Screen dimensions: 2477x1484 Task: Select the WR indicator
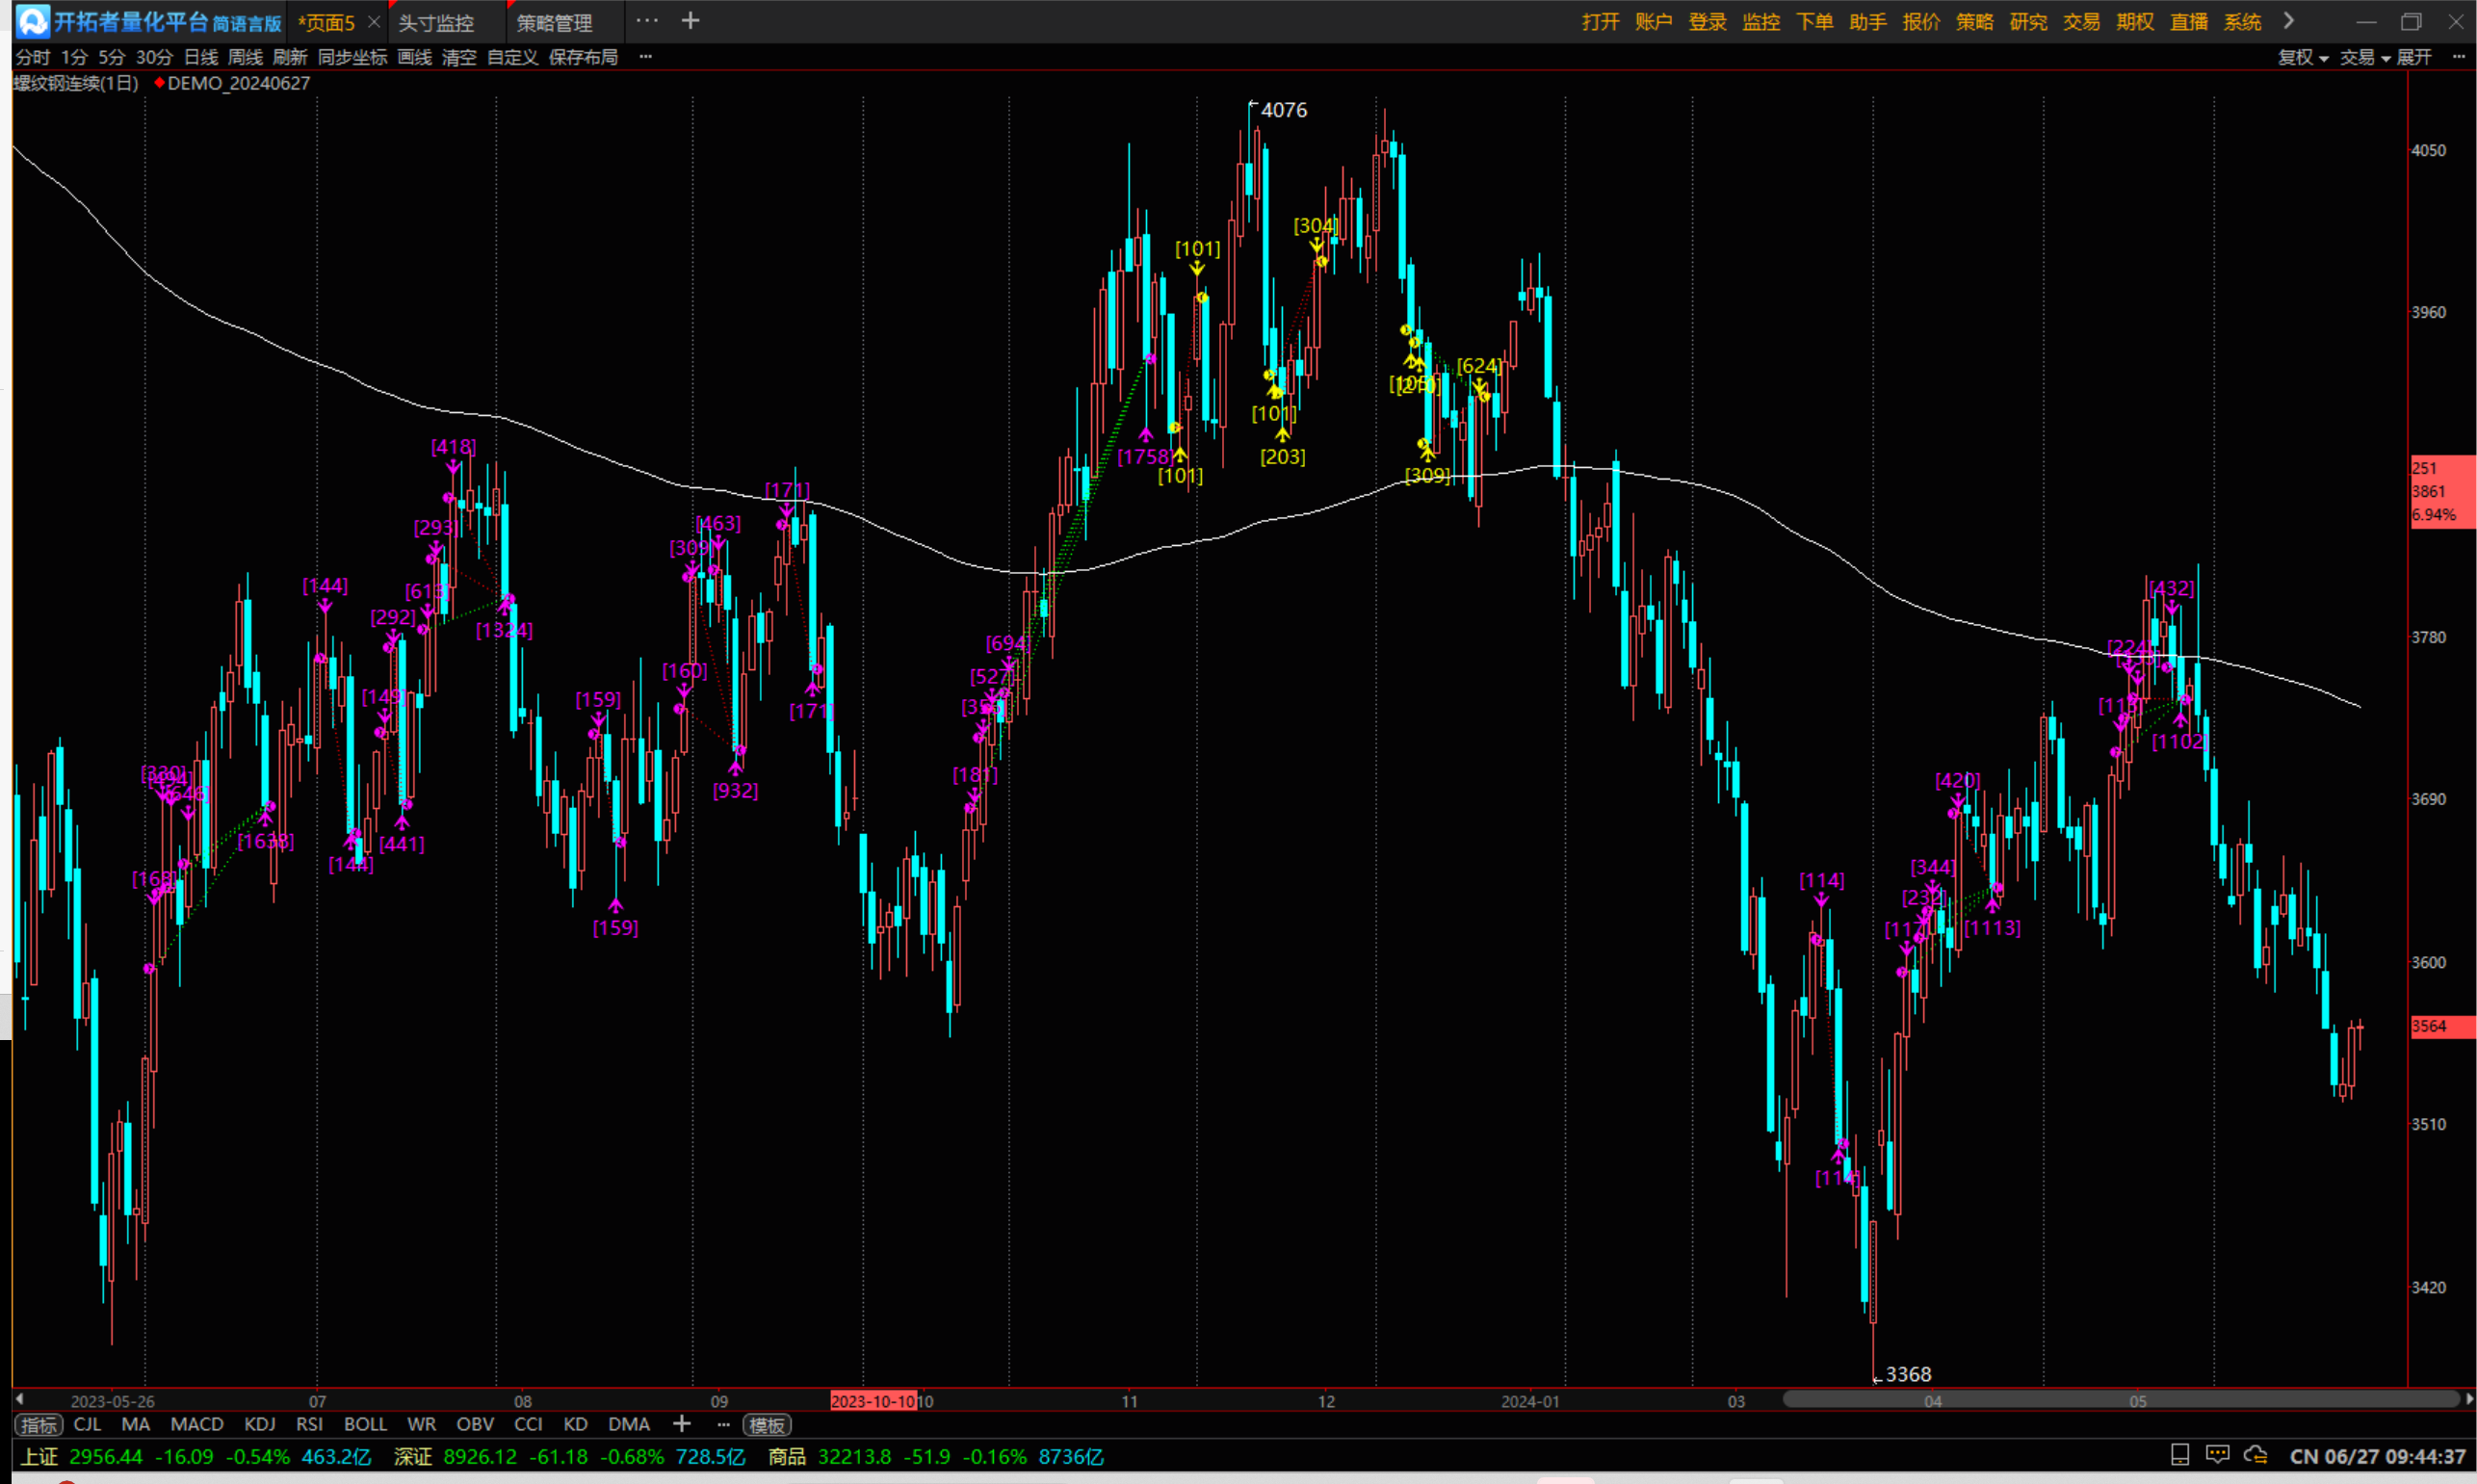421,1423
